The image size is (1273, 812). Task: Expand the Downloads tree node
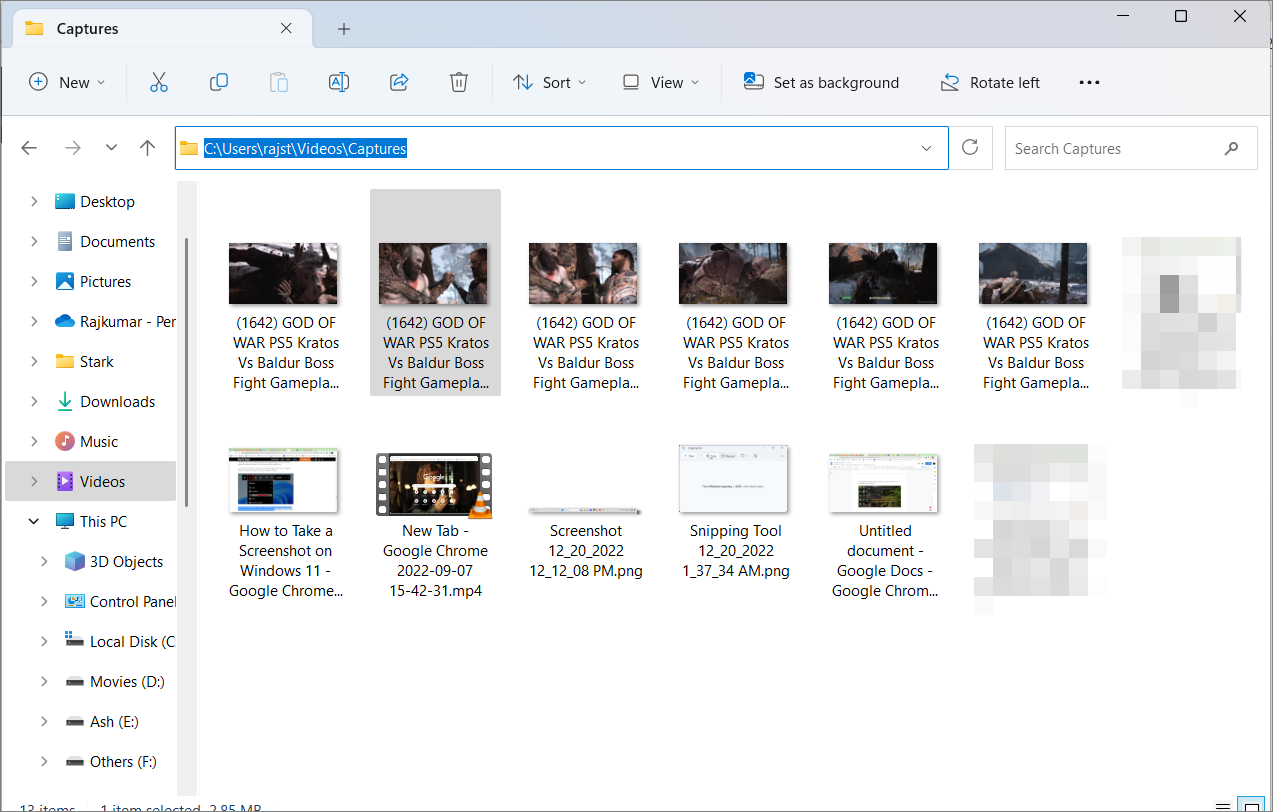[x=34, y=401]
